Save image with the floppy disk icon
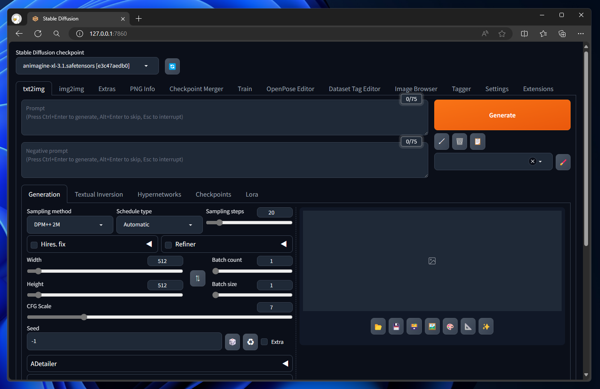600x389 pixels. 396,327
